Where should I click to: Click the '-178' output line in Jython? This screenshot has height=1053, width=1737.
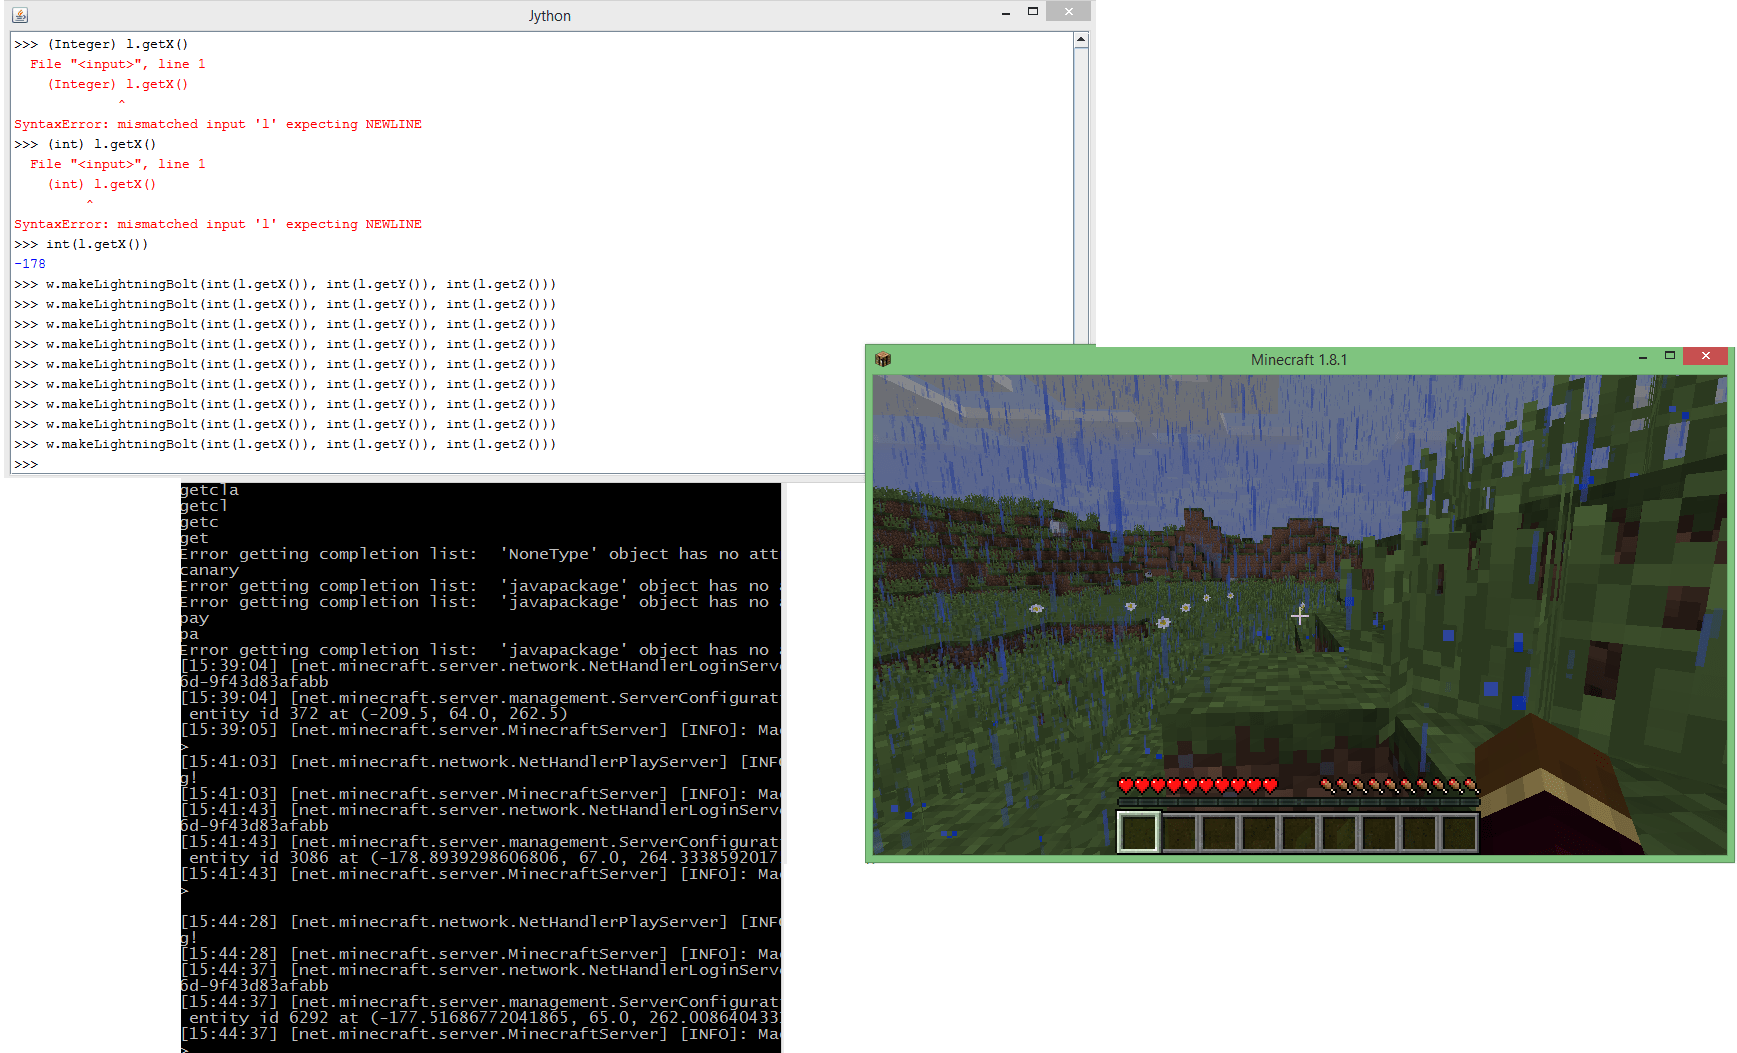pos(30,264)
